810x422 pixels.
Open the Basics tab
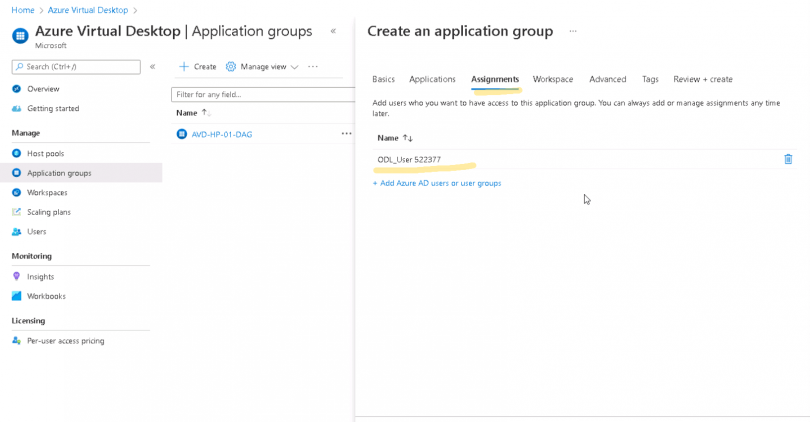tap(383, 79)
